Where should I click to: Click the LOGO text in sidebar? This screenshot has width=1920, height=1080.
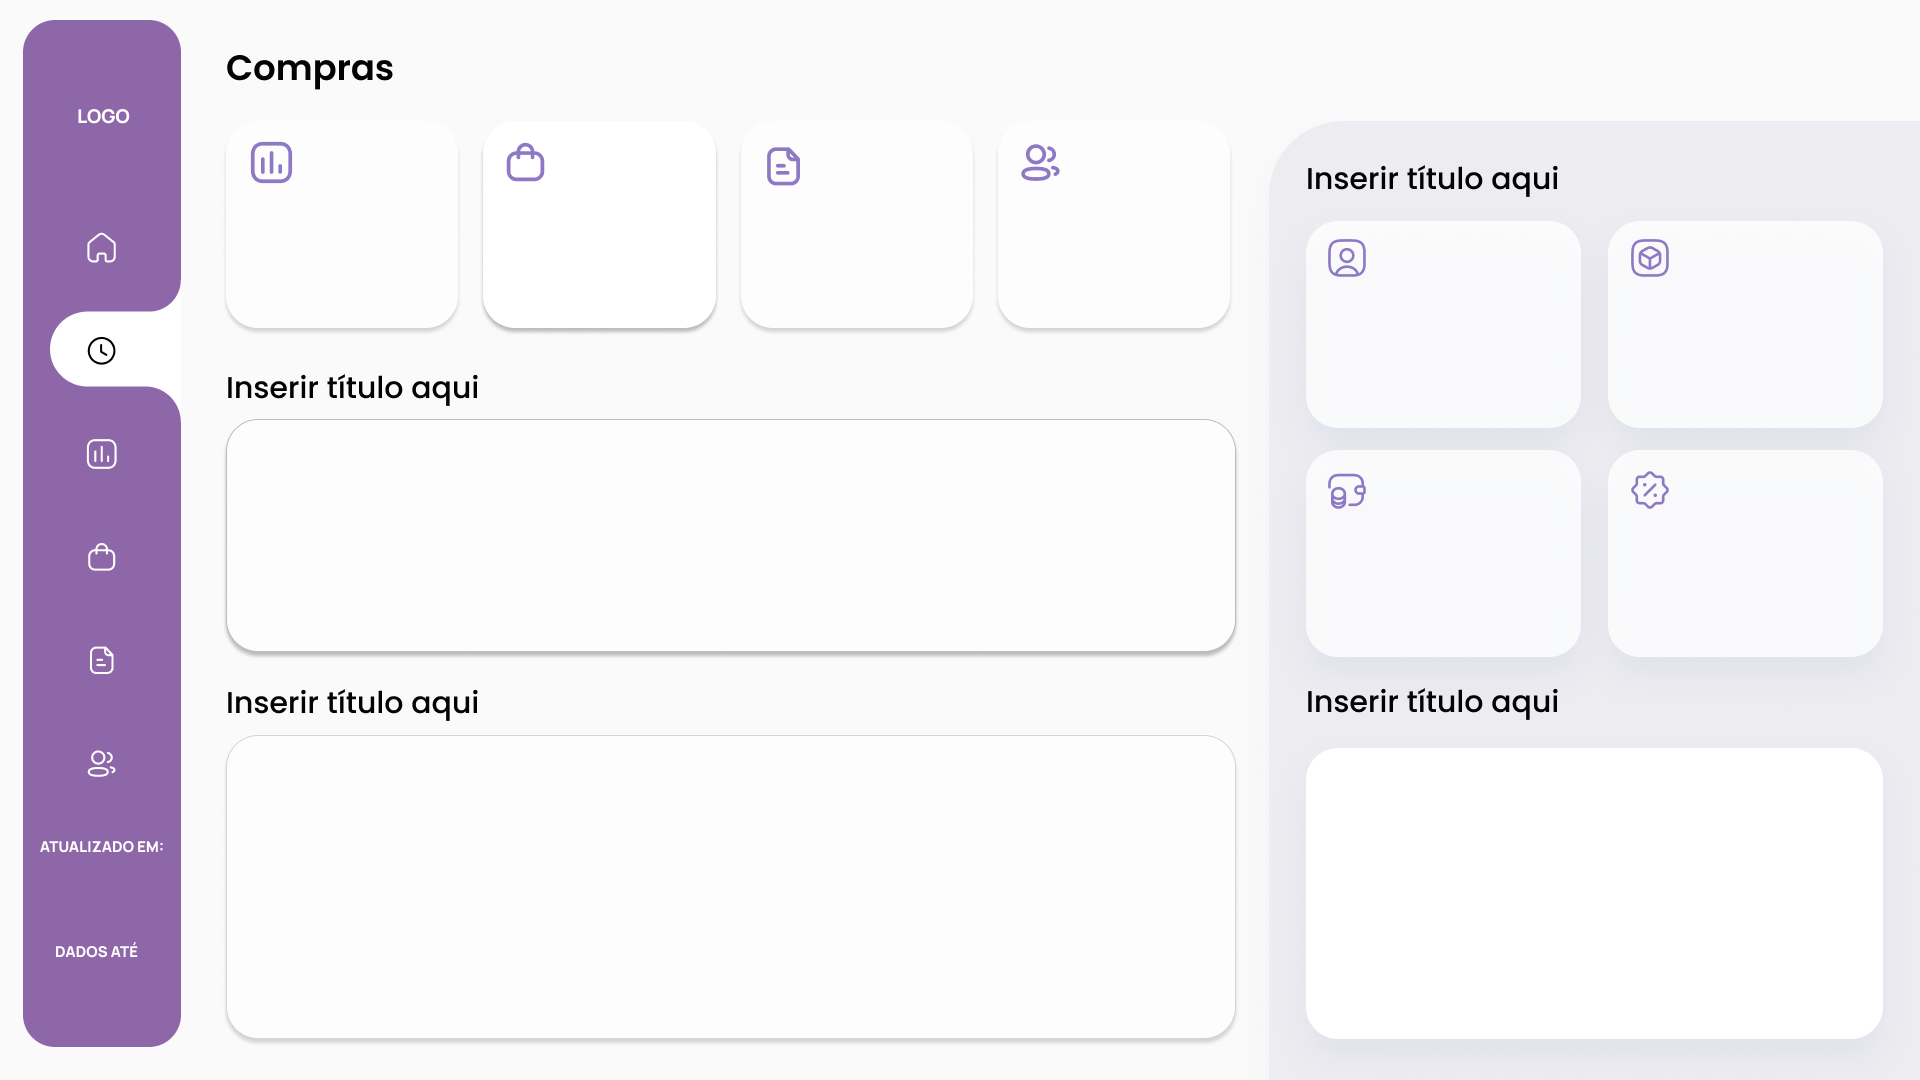click(x=103, y=116)
